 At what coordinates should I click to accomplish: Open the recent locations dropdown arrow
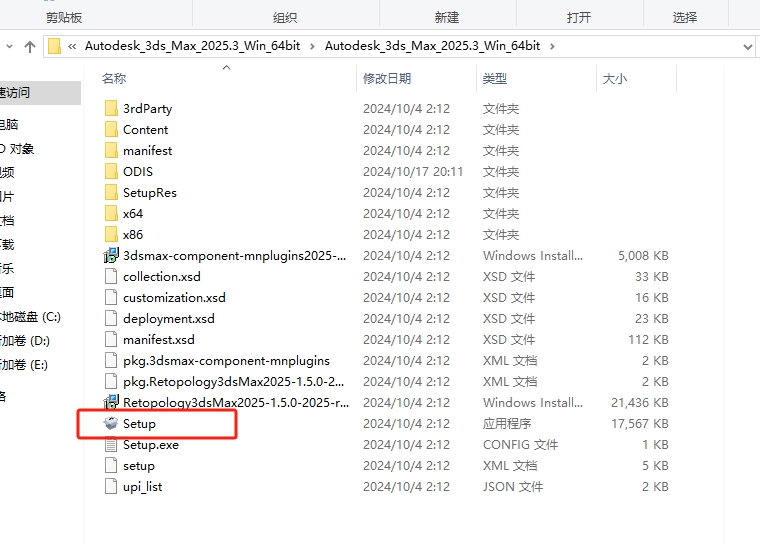point(9,47)
